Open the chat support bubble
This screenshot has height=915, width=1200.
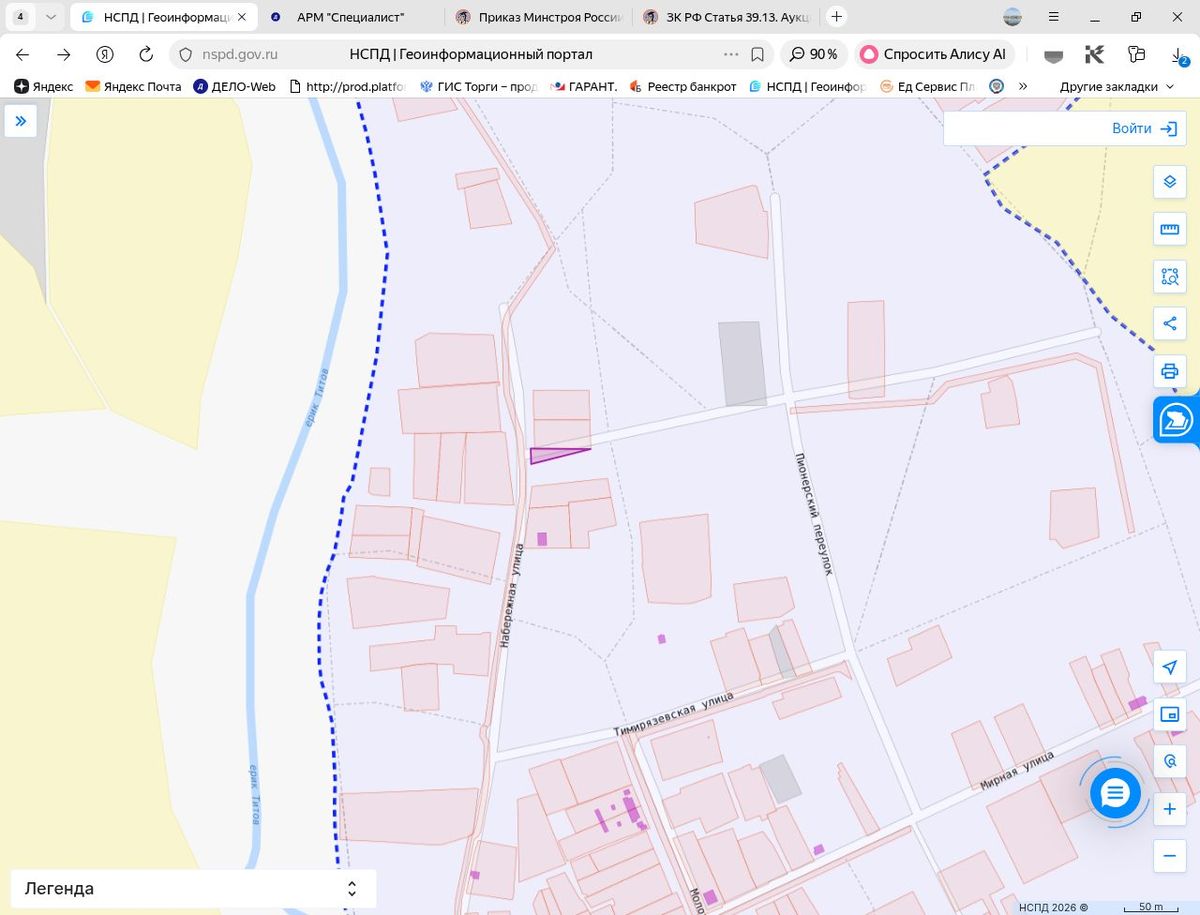coord(1115,794)
